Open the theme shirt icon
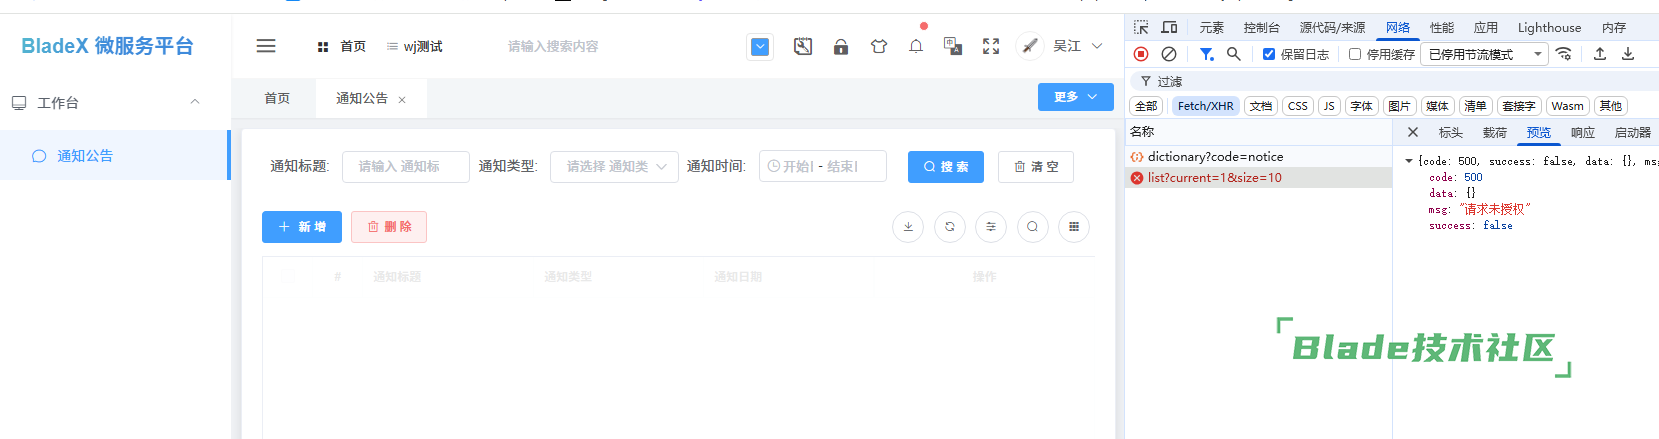The image size is (1659, 439). pos(879,46)
